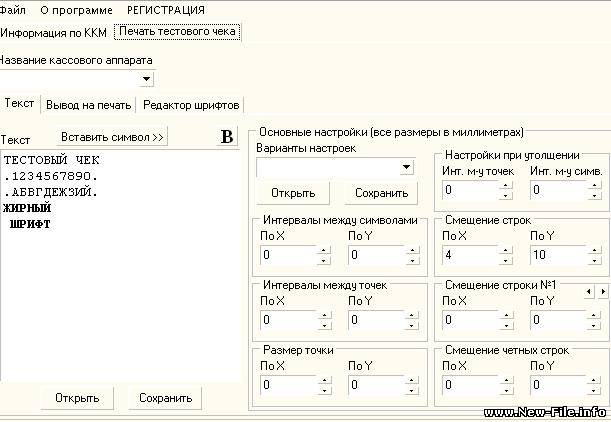Decrease Инт. м-у симв. value
Image resolution: width=611 pixels, height=422 pixels.
tap(594, 195)
